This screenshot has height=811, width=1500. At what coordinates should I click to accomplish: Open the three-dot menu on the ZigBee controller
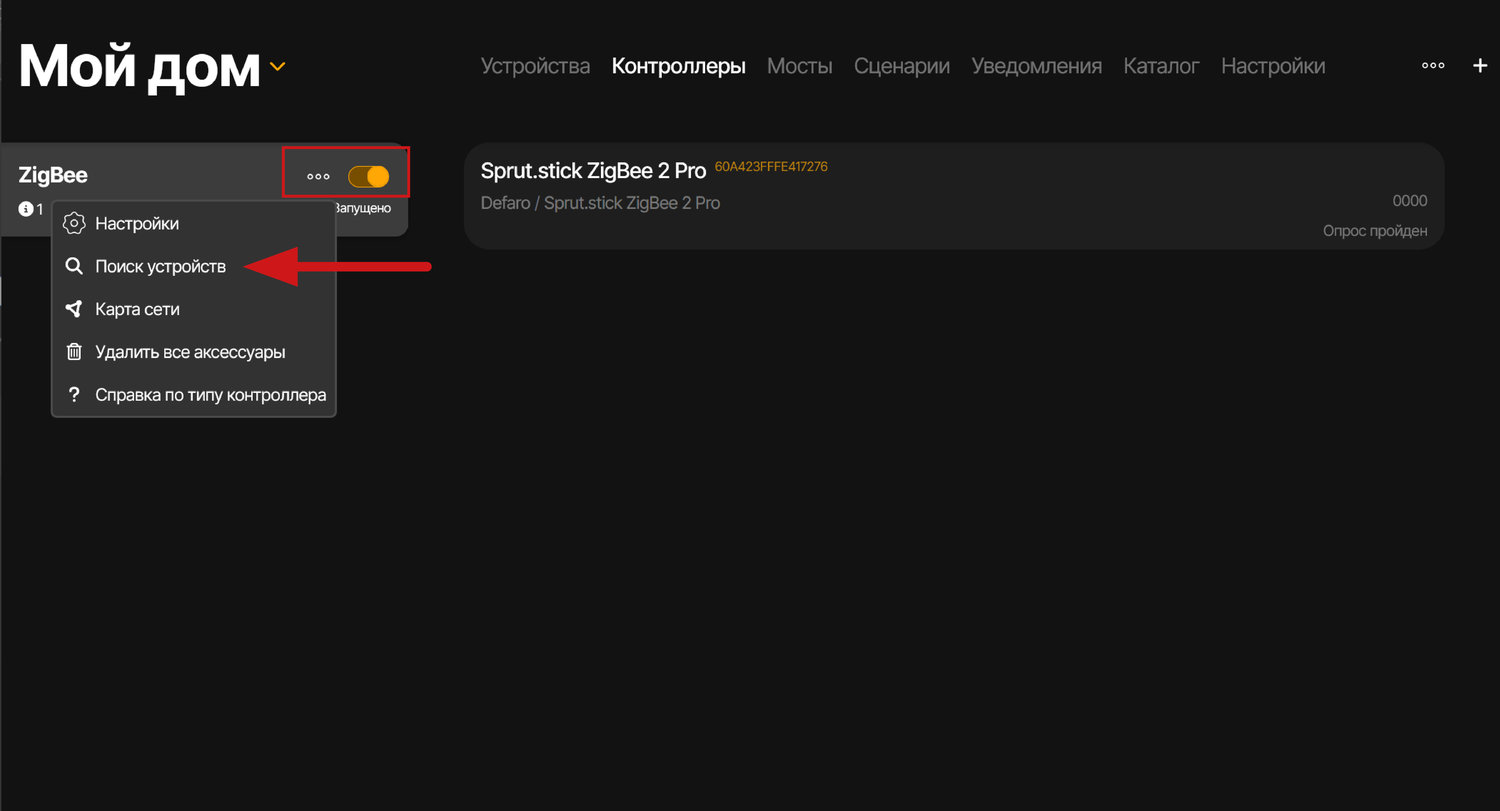[318, 175]
